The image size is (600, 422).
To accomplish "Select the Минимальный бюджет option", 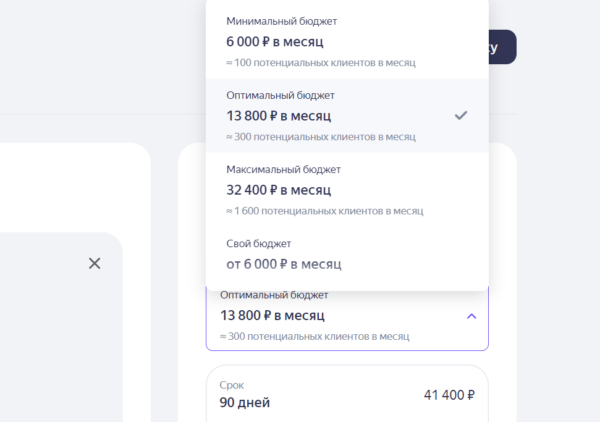I will click(347, 41).
